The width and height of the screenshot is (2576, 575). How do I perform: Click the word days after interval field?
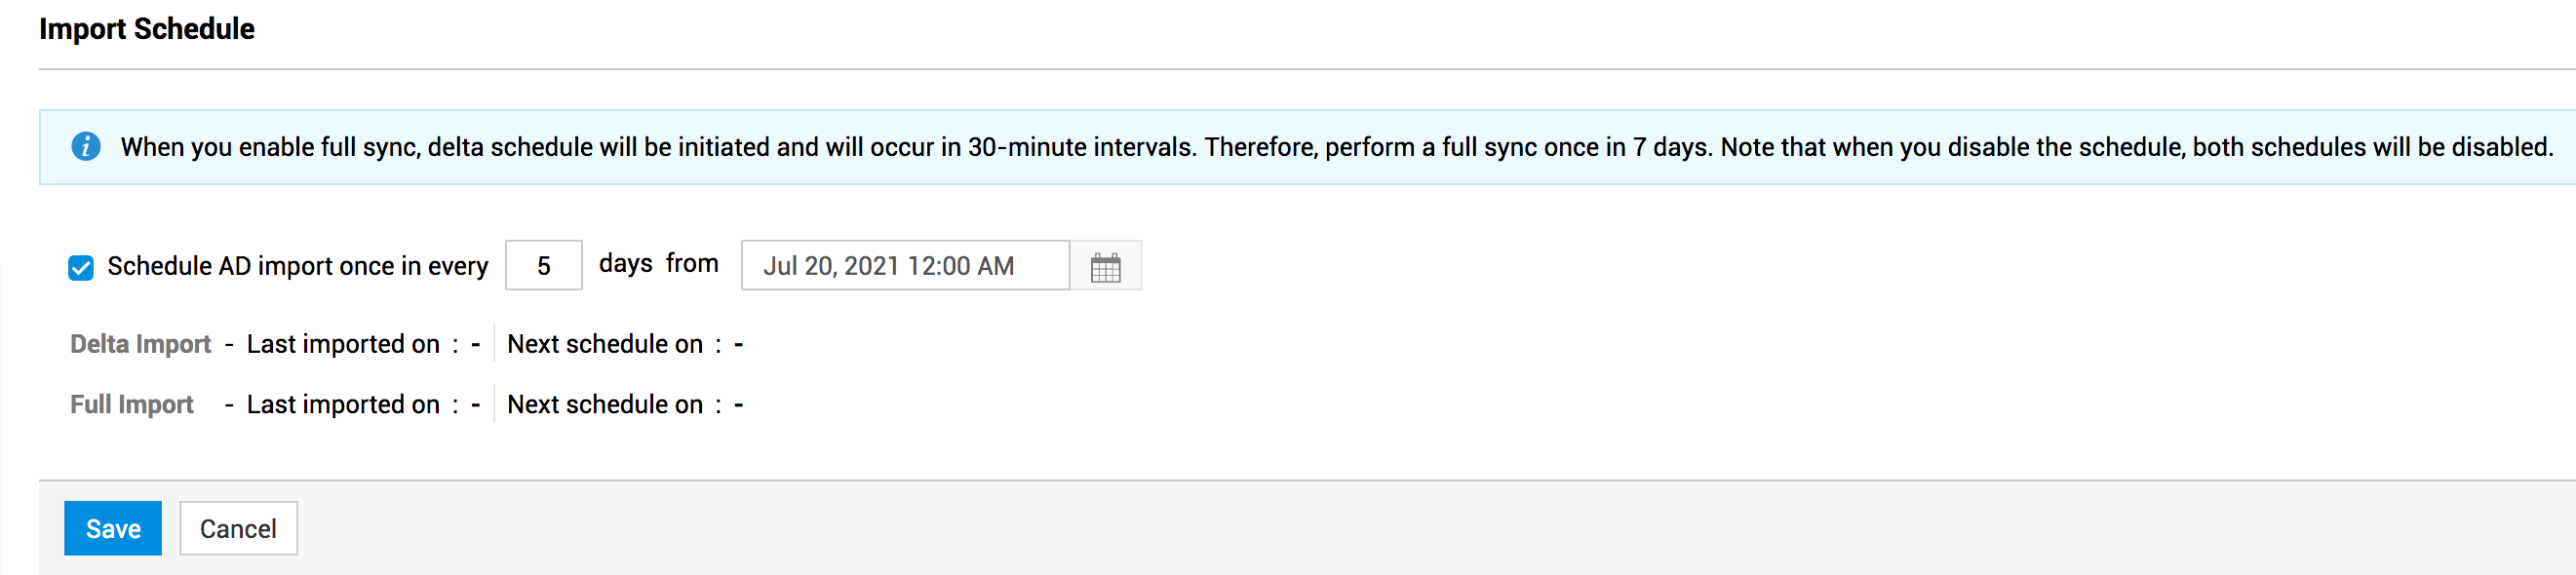[x=625, y=263]
